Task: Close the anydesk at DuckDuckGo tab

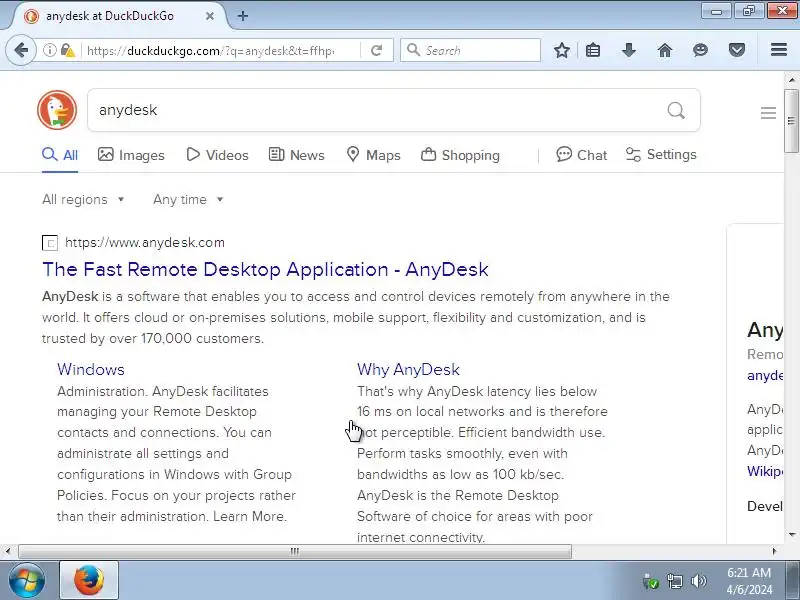Action: 210,16
